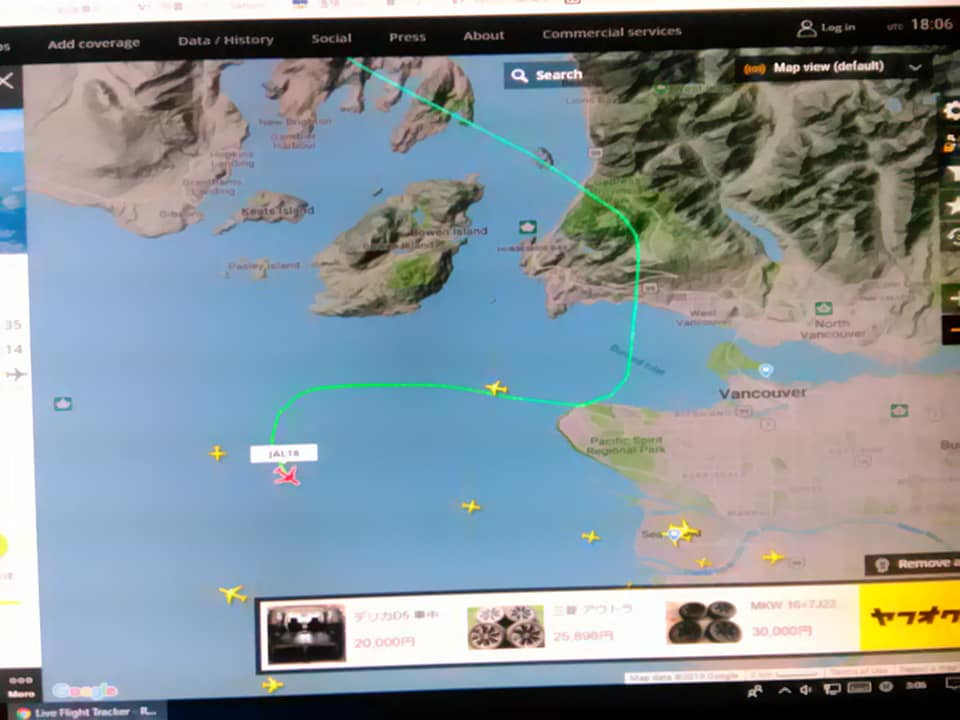Viewport: 960px width, 720px height.
Task: Click the refresh icon below the star in right toolbar
Action: tap(953, 236)
